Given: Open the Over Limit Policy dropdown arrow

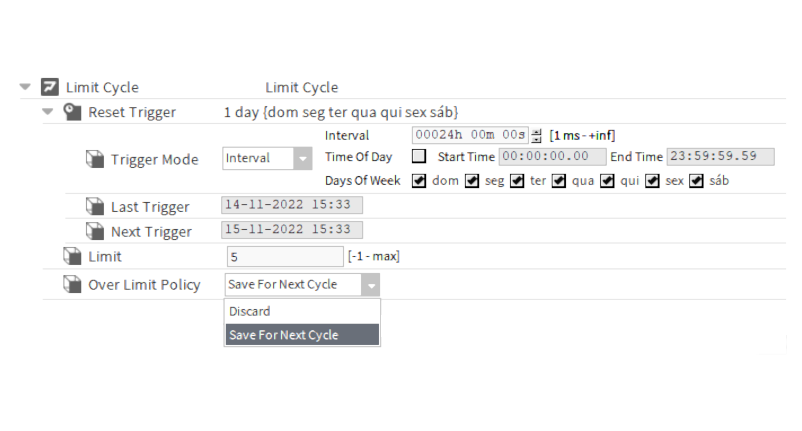Looking at the screenshot, I should pyautogui.click(x=370, y=285).
